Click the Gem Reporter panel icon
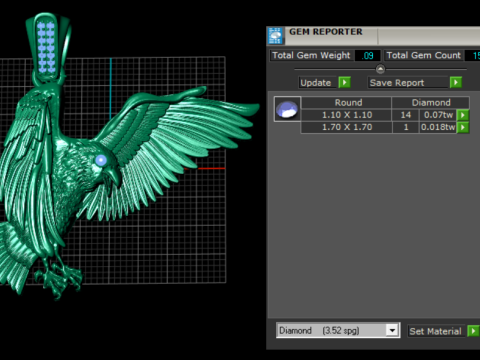Image resolution: width=480 pixels, height=360 pixels. click(x=275, y=36)
